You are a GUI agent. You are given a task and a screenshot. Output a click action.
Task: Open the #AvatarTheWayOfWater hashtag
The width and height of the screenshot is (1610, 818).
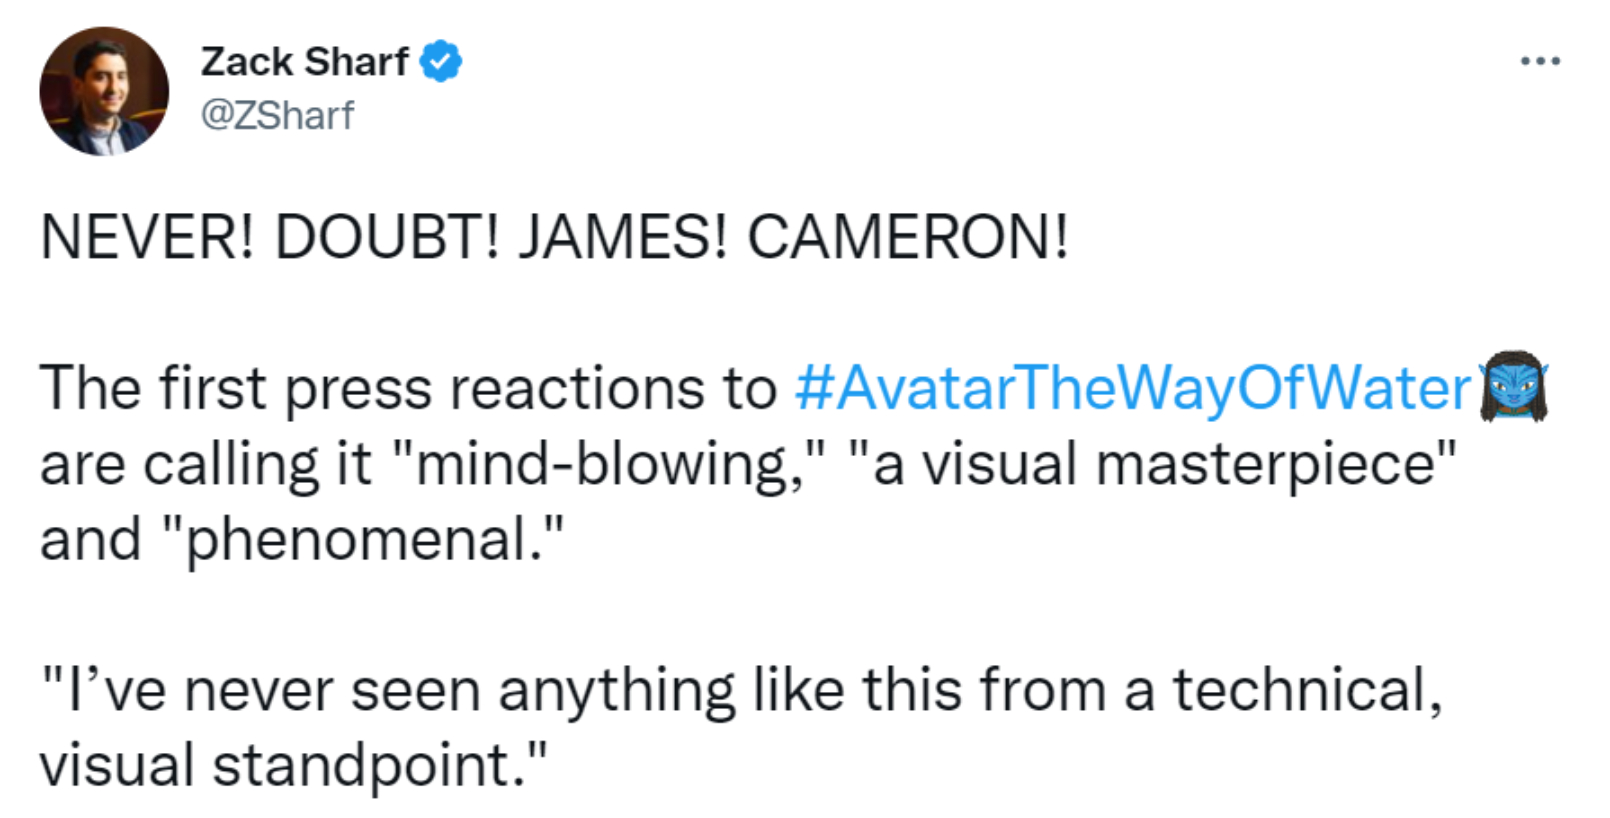1133,388
